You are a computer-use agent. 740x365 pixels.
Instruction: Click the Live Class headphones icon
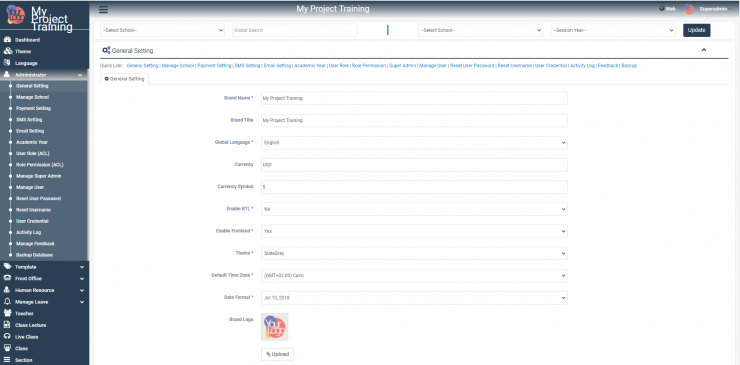[x=7, y=337]
